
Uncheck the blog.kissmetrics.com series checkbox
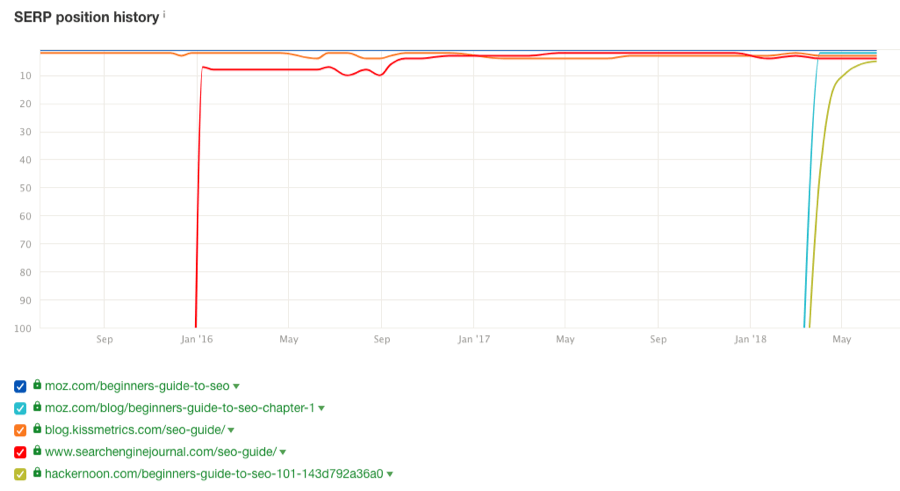[x=20, y=430]
